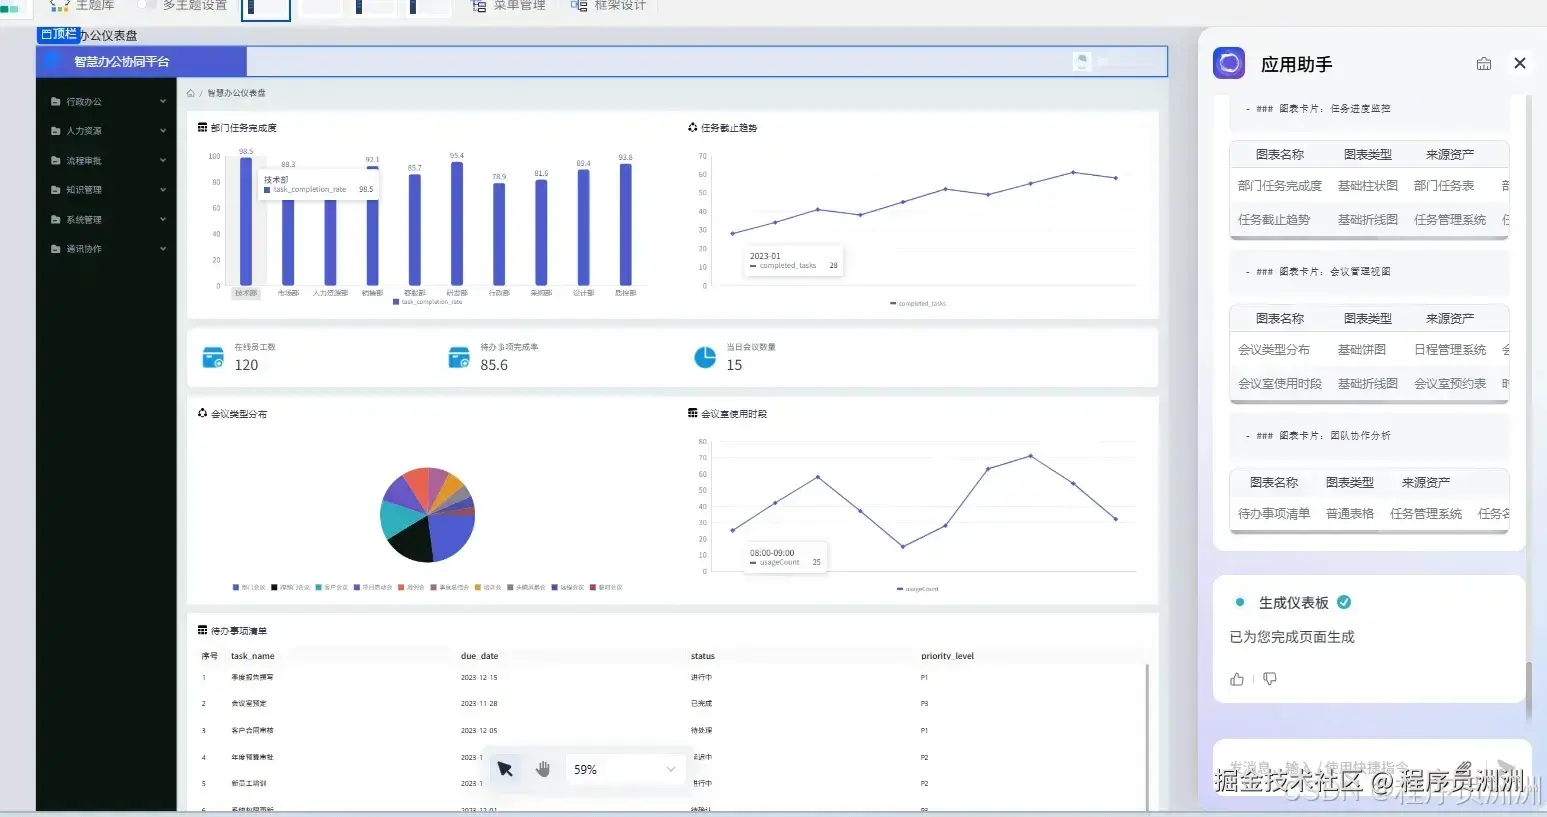Click the task_name column header
This screenshot has width=1547, height=817.
click(x=253, y=656)
